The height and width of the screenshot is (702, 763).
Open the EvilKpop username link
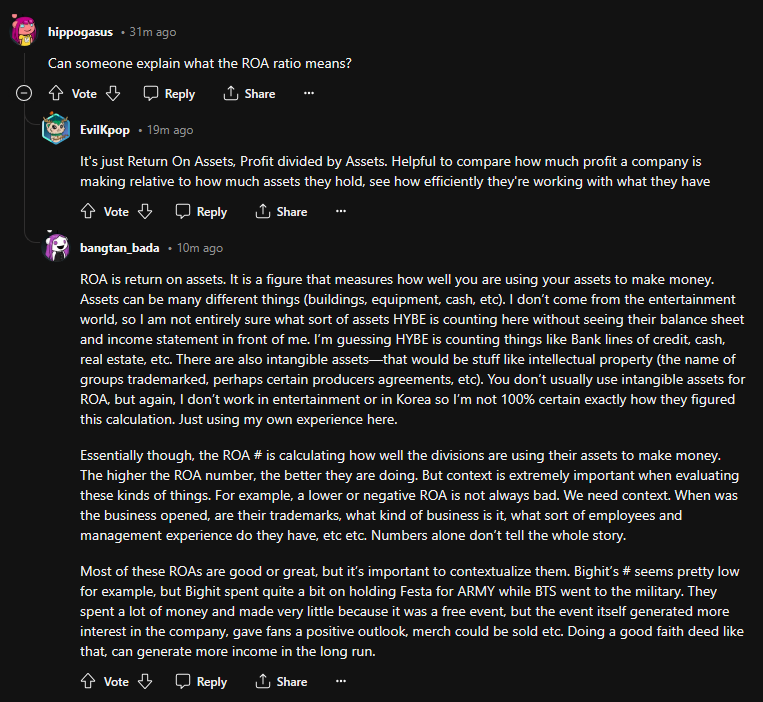(x=106, y=130)
